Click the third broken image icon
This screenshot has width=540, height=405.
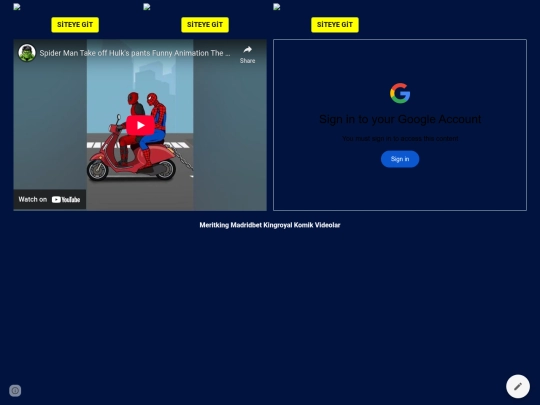tap(277, 7)
